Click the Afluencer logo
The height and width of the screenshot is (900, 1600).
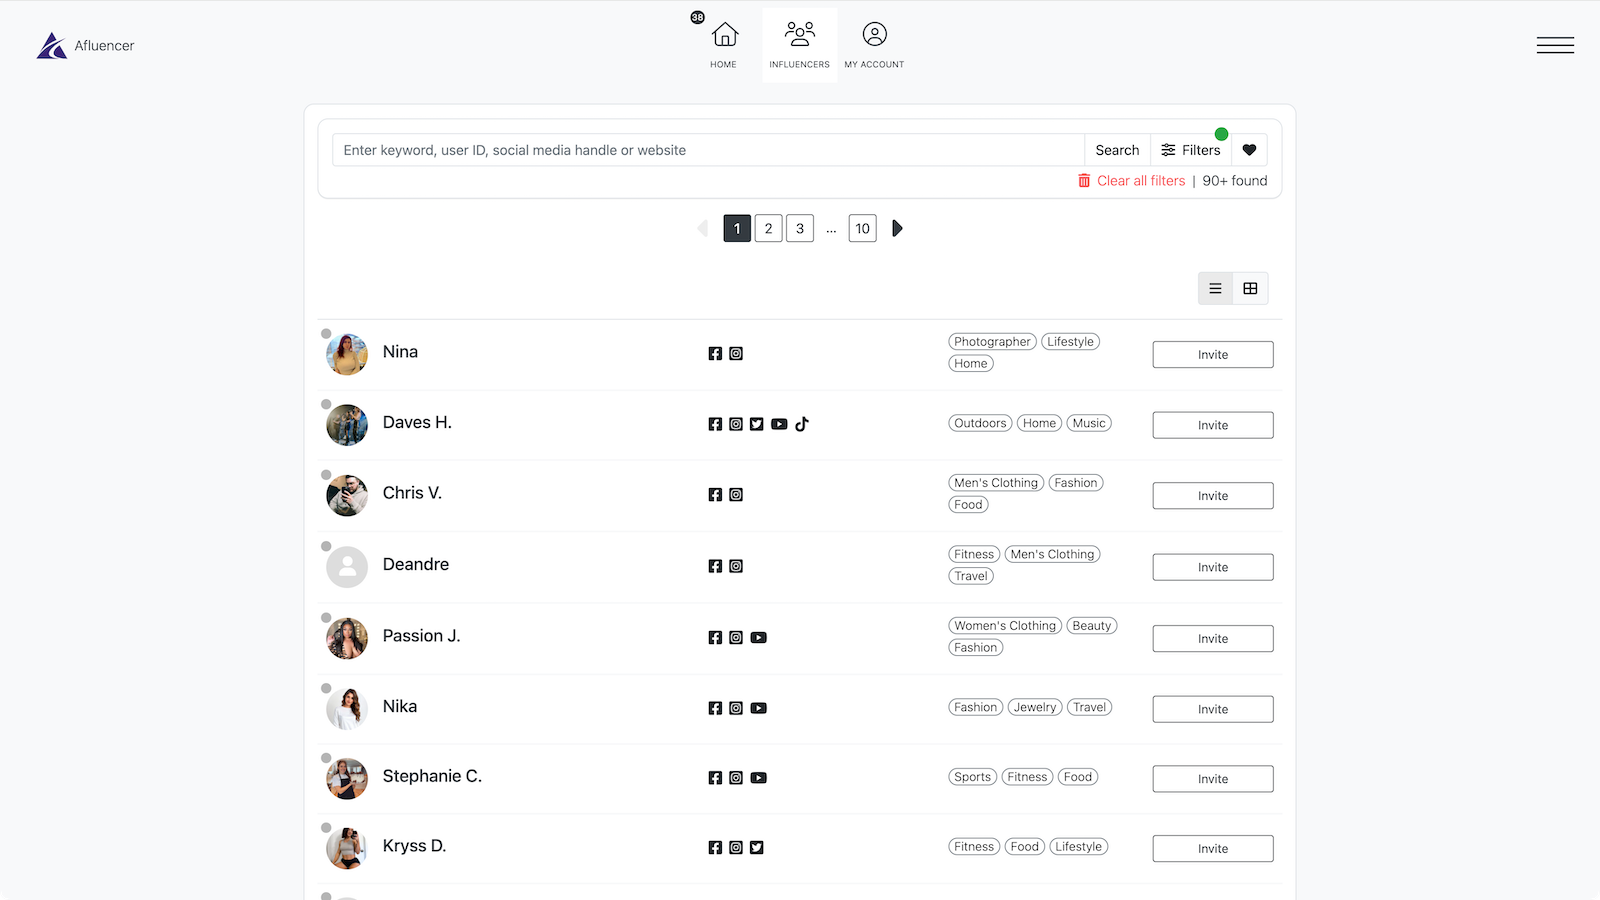point(85,45)
